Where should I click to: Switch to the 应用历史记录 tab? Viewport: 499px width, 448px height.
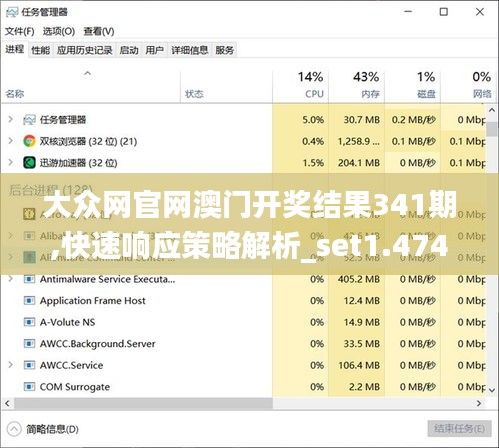click(x=84, y=50)
